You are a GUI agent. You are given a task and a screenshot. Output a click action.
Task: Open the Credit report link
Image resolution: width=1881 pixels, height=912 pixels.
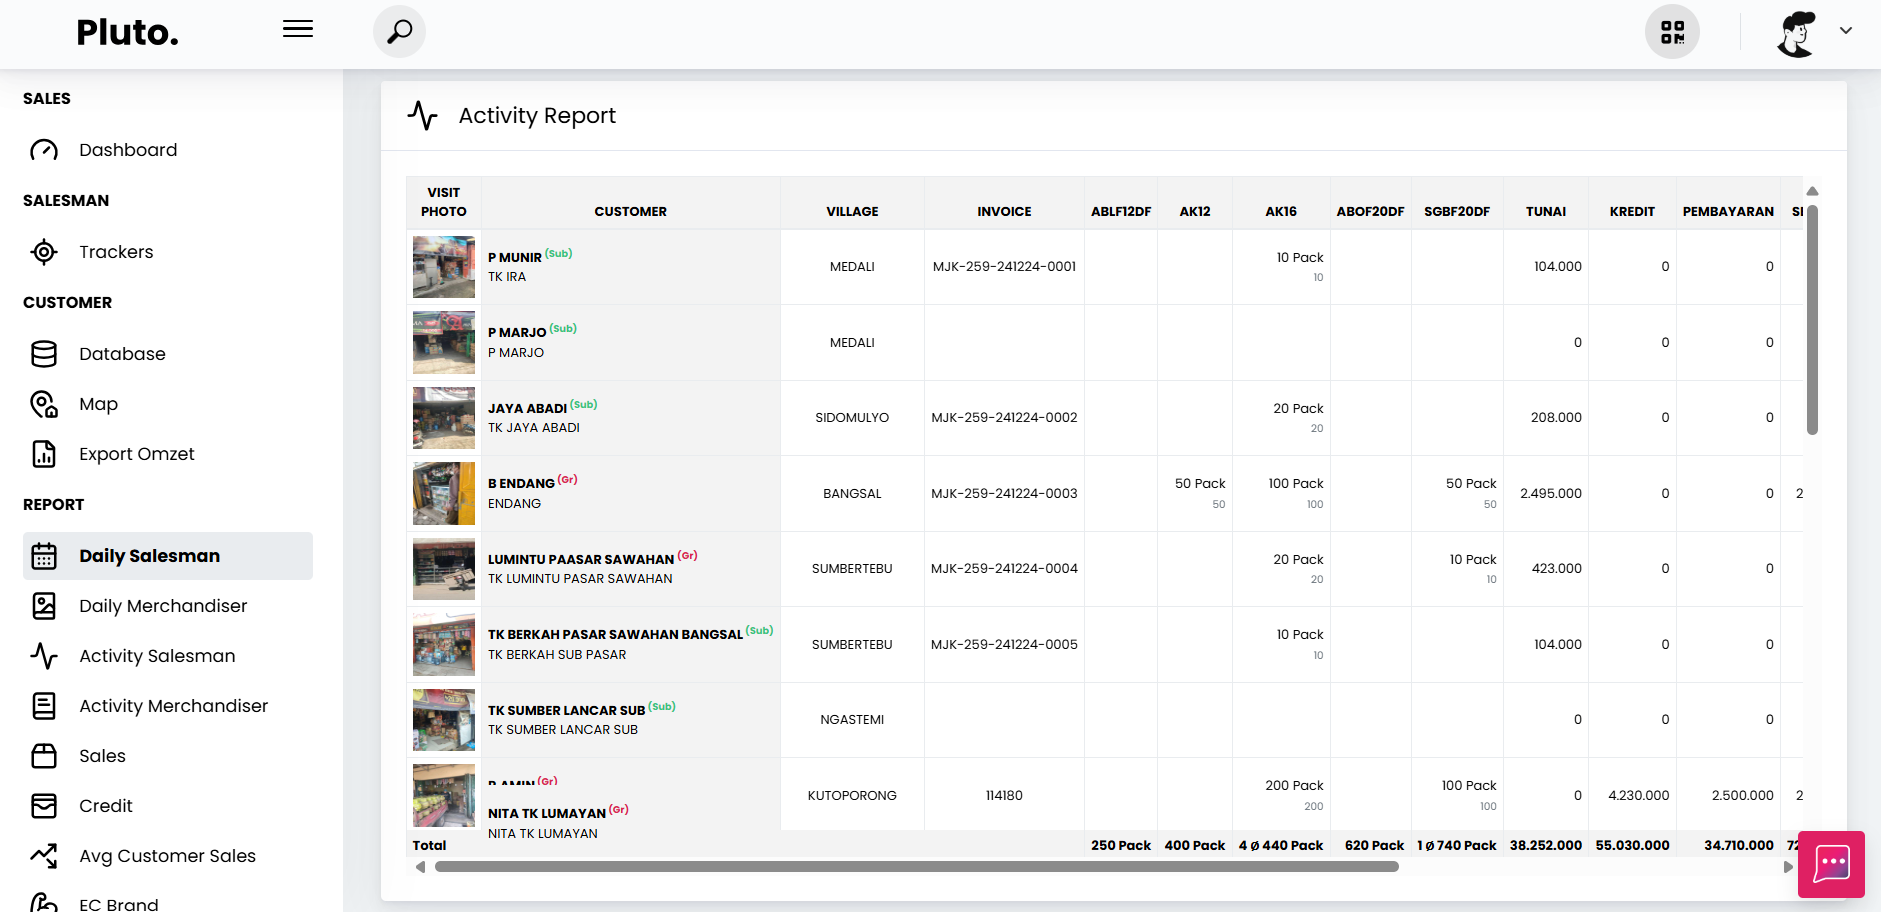[x=105, y=806]
